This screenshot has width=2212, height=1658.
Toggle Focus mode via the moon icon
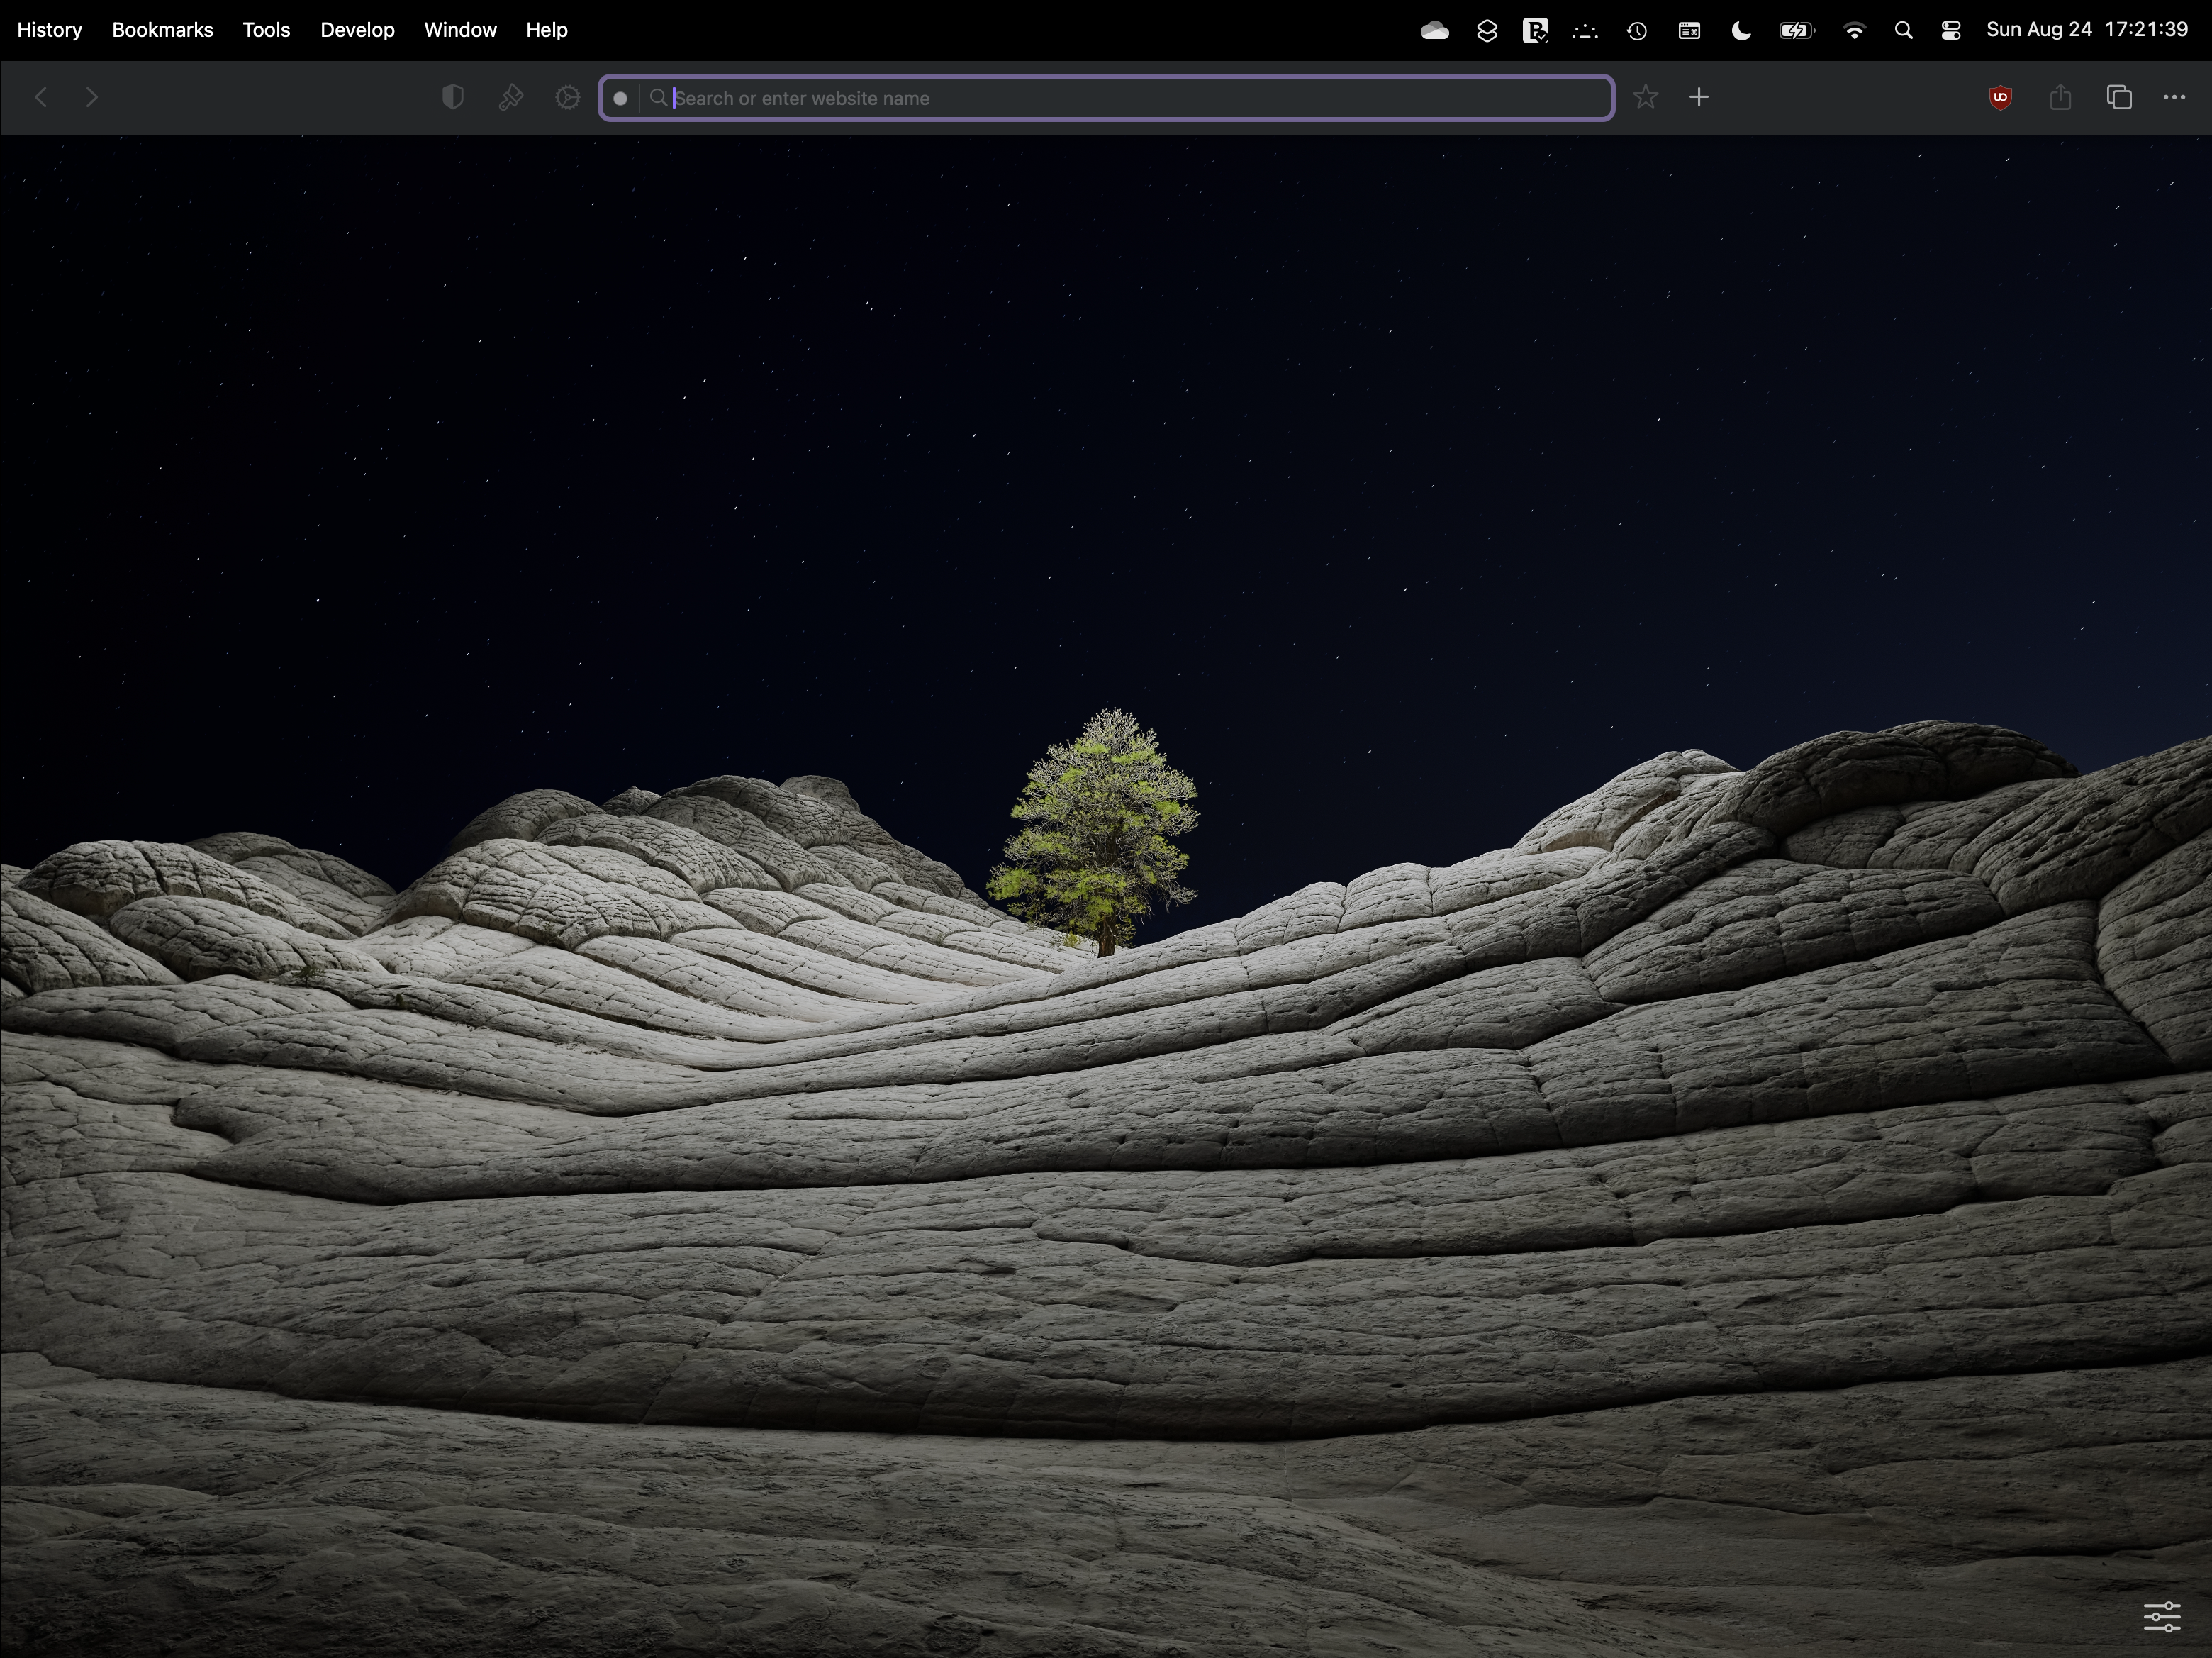1740,30
